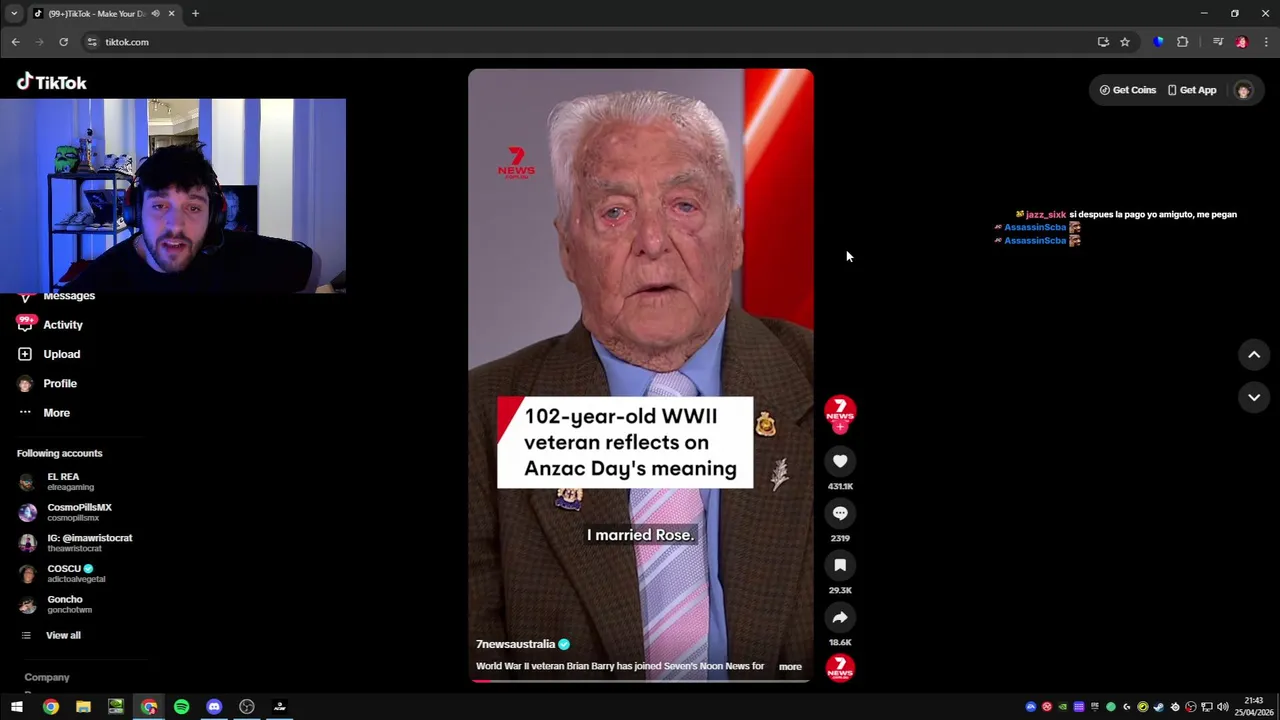View site information icon in address bar
Image resolution: width=1280 pixels, height=720 pixels.
click(92, 42)
